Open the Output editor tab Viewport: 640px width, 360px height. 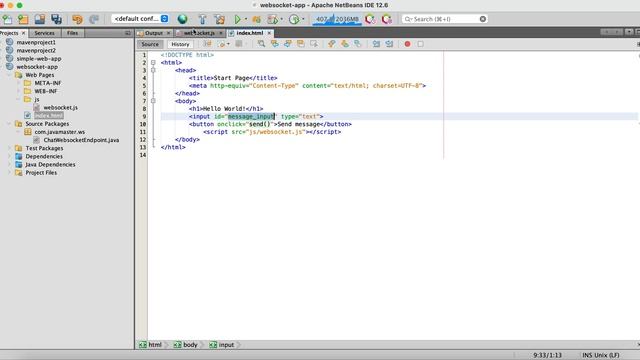tap(154, 33)
